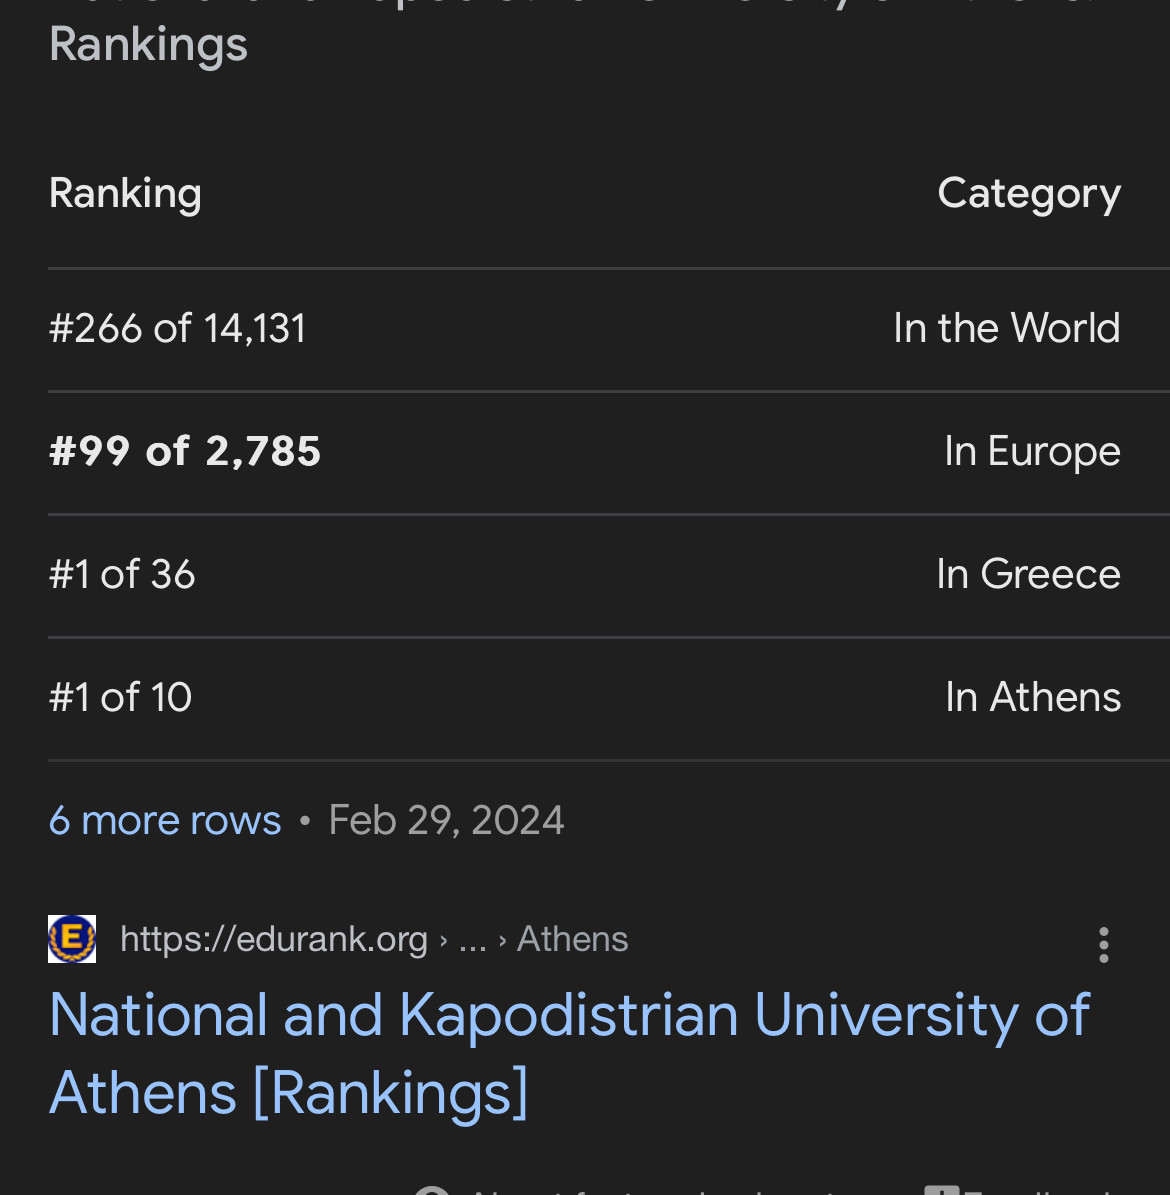The image size is (1170, 1195).
Task: Select the 'In Greece' category cell
Action: click(x=1027, y=574)
